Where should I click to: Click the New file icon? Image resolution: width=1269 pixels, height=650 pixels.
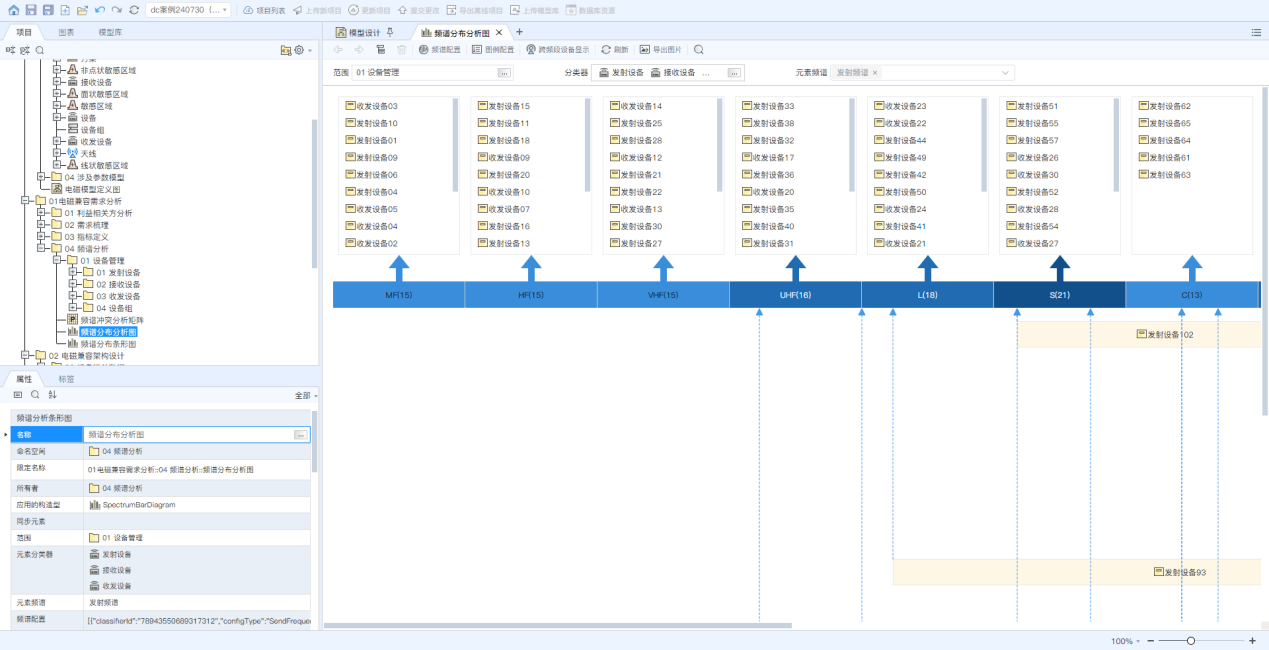[65, 9]
